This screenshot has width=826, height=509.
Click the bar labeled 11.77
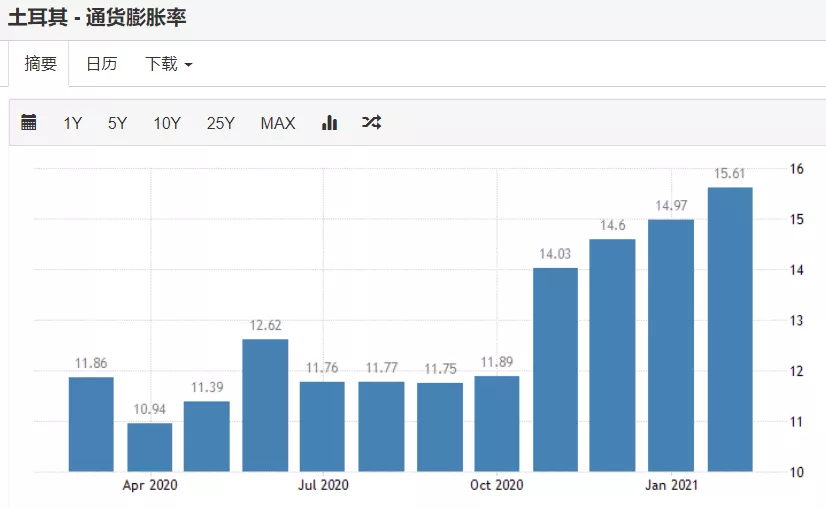381,427
